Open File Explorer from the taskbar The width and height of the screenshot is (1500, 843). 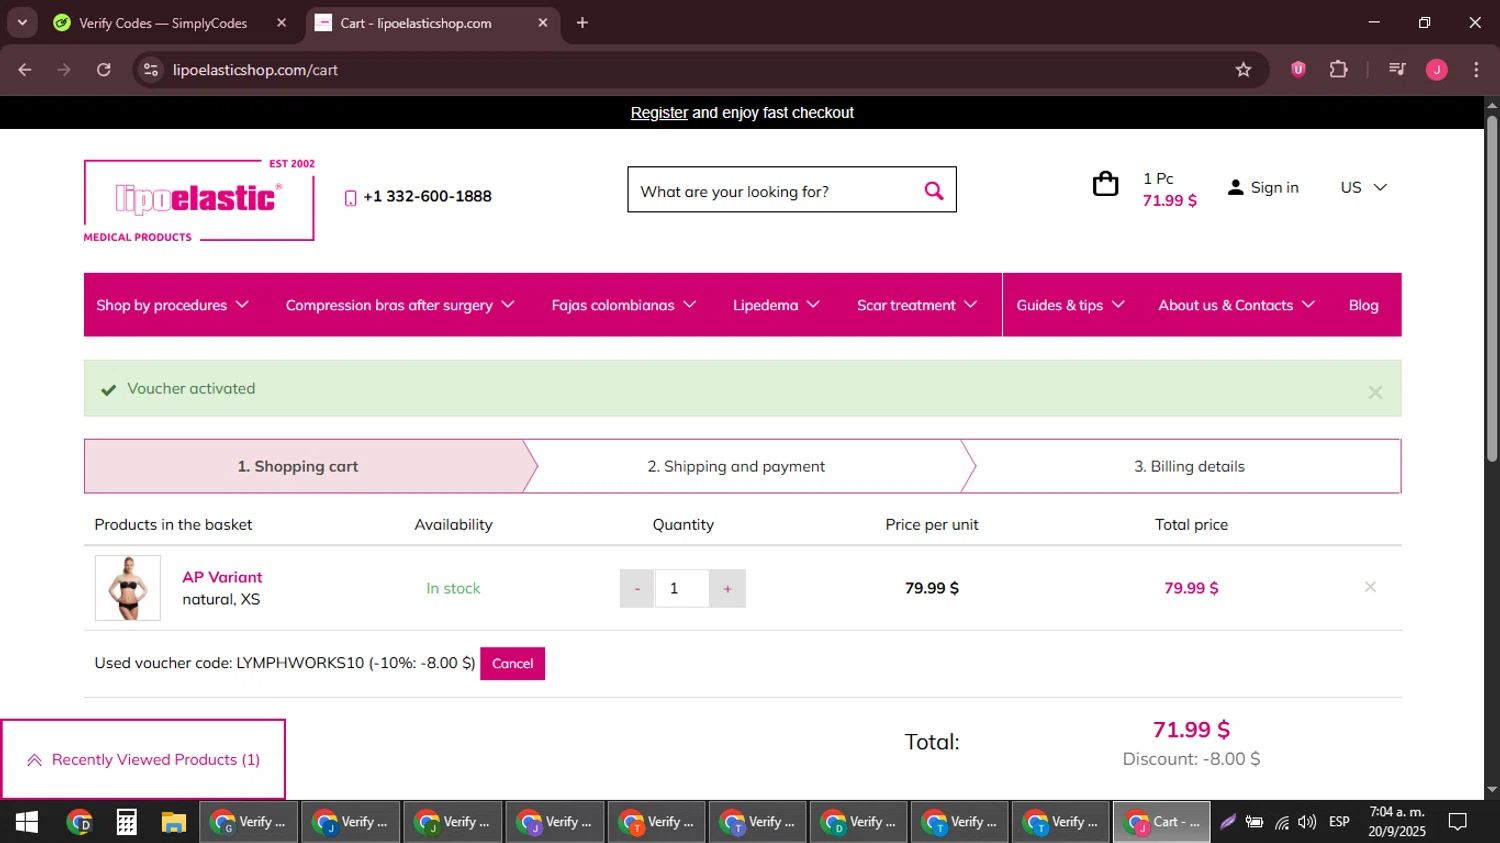(174, 822)
